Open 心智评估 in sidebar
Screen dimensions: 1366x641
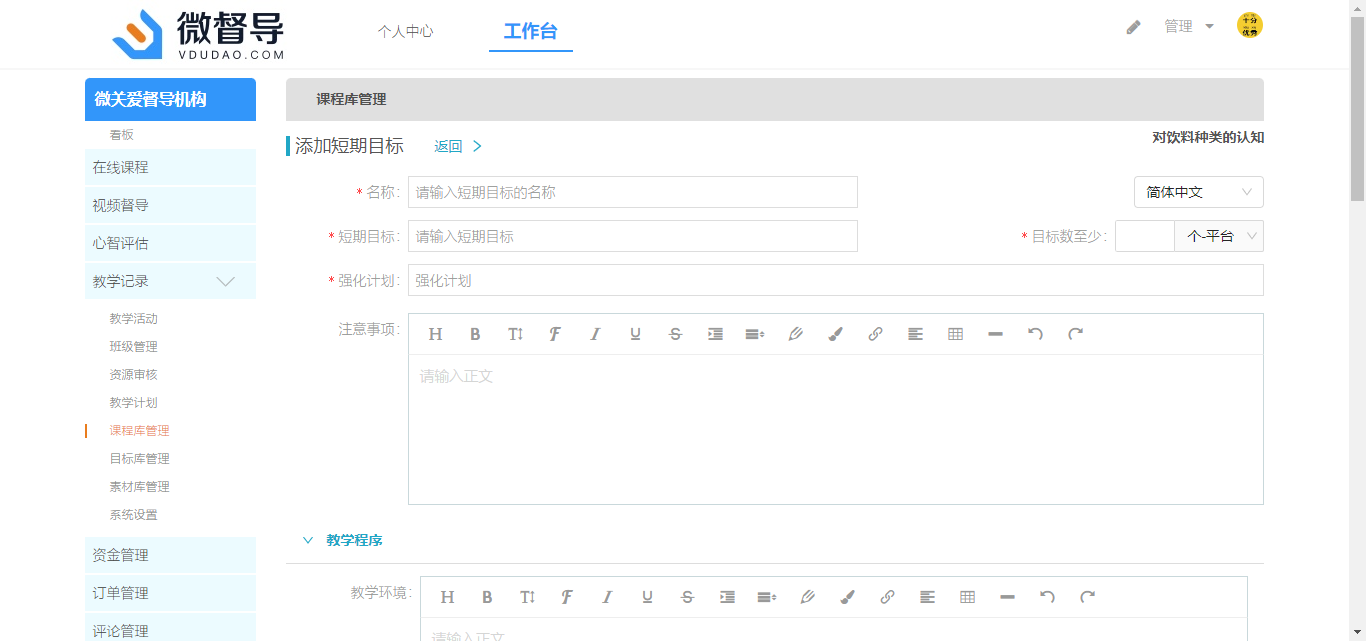pos(170,243)
